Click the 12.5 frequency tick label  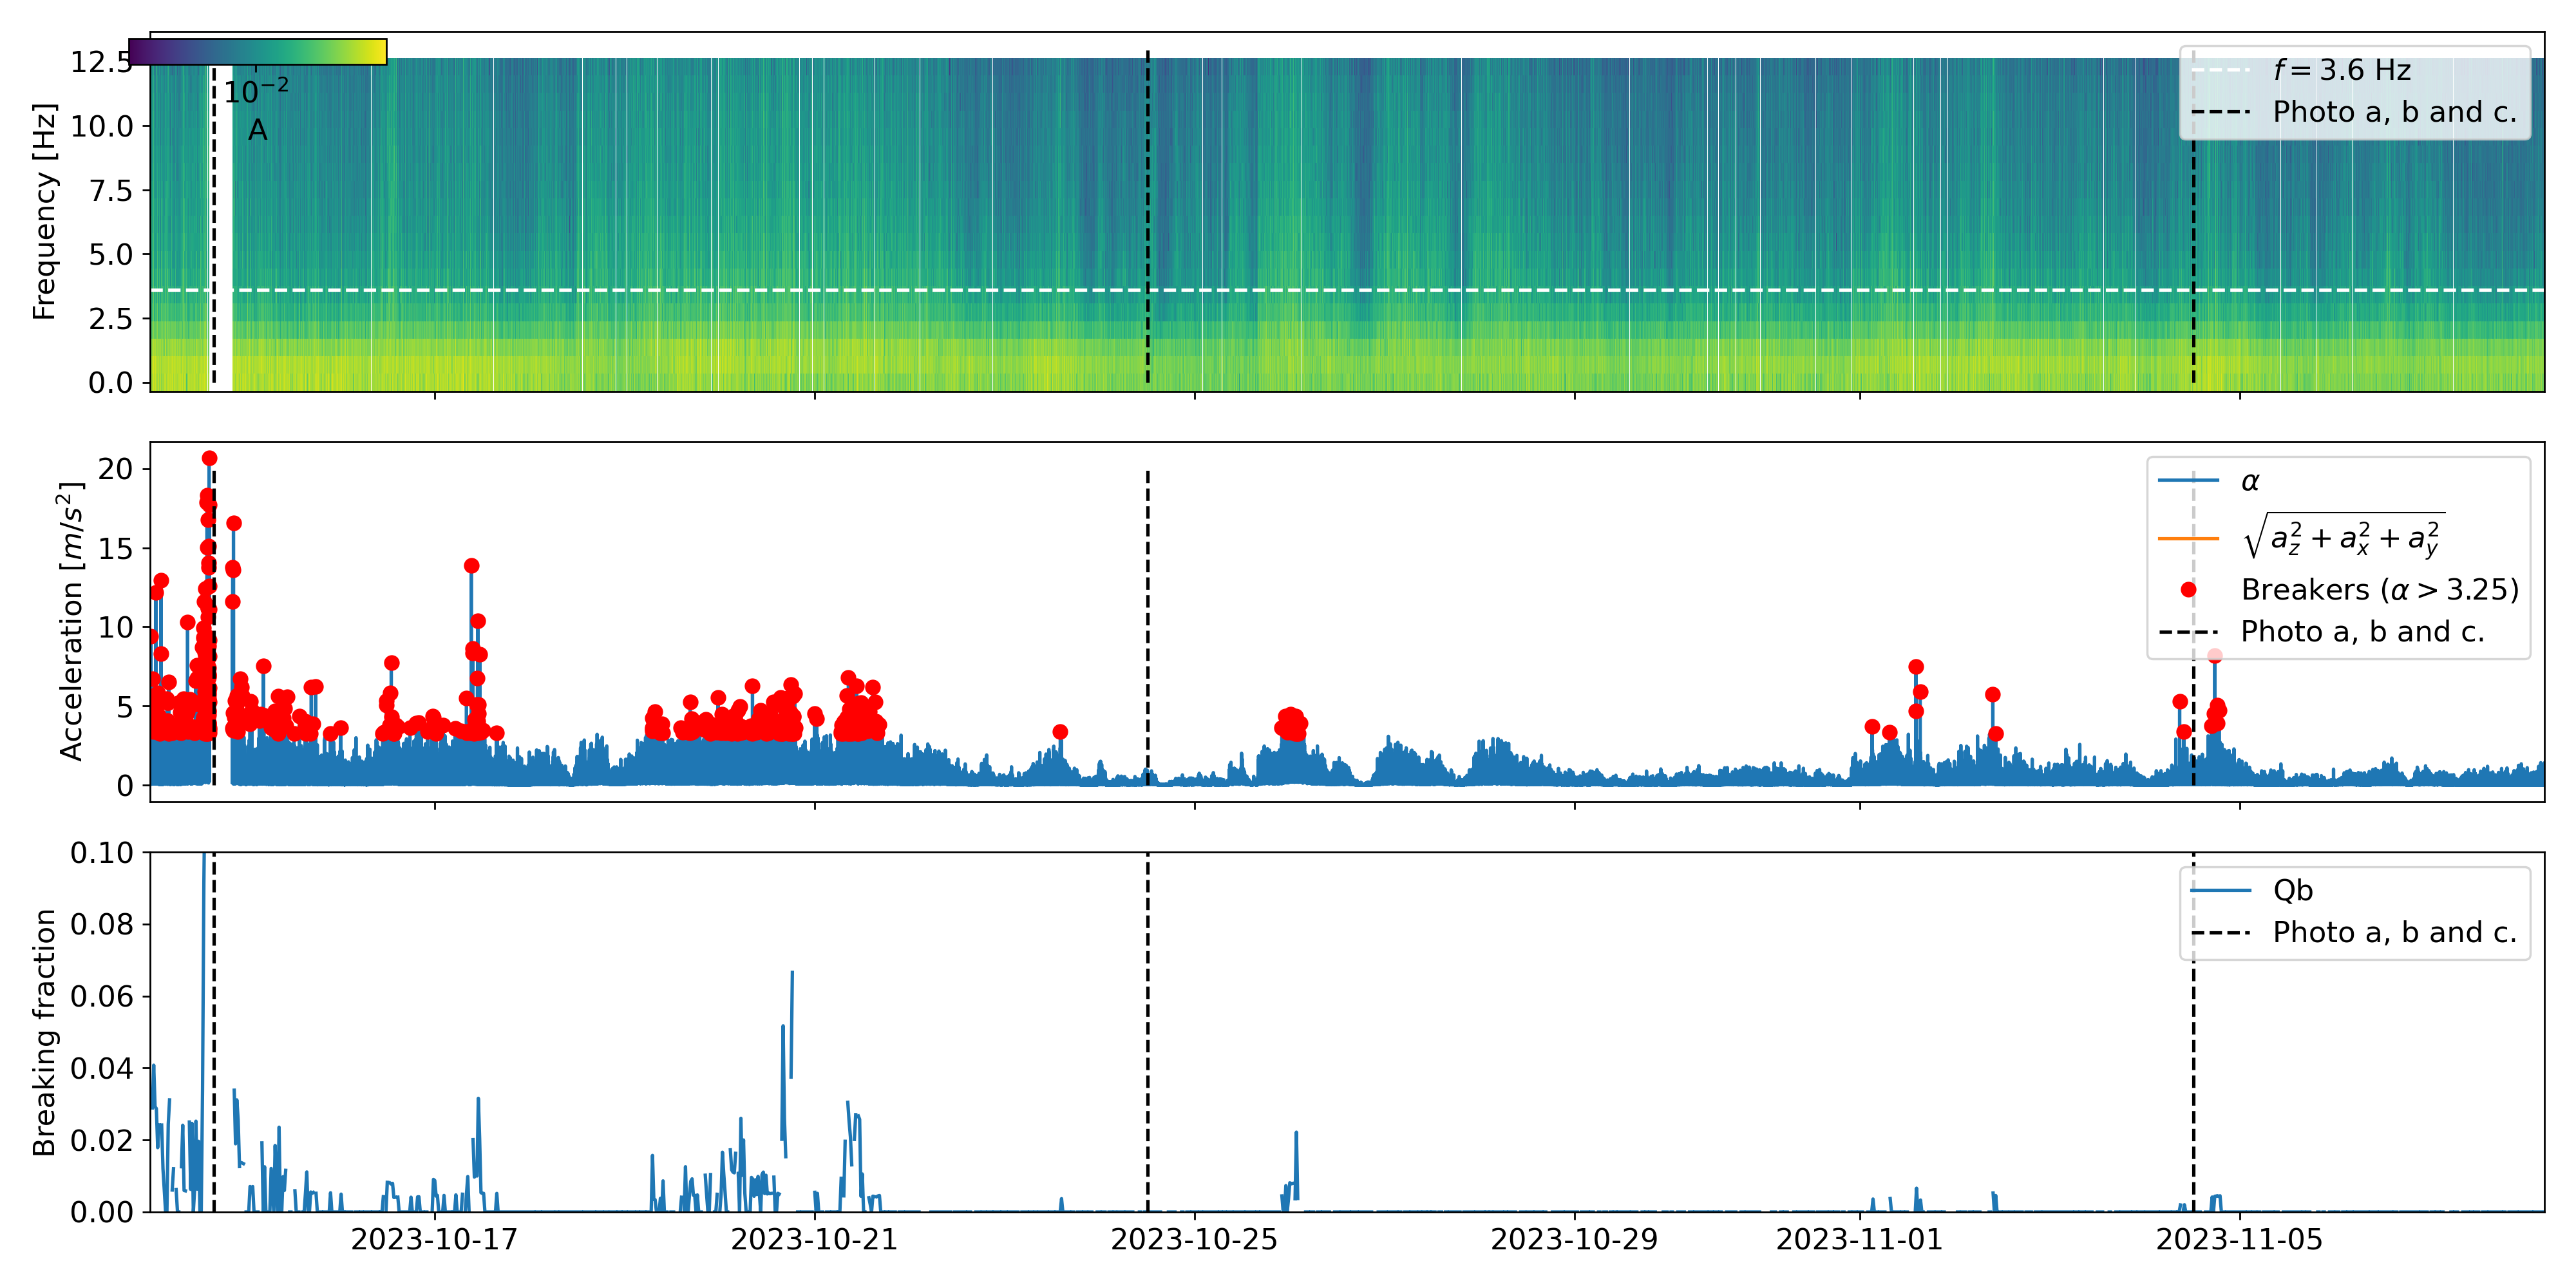coord(101,62)
